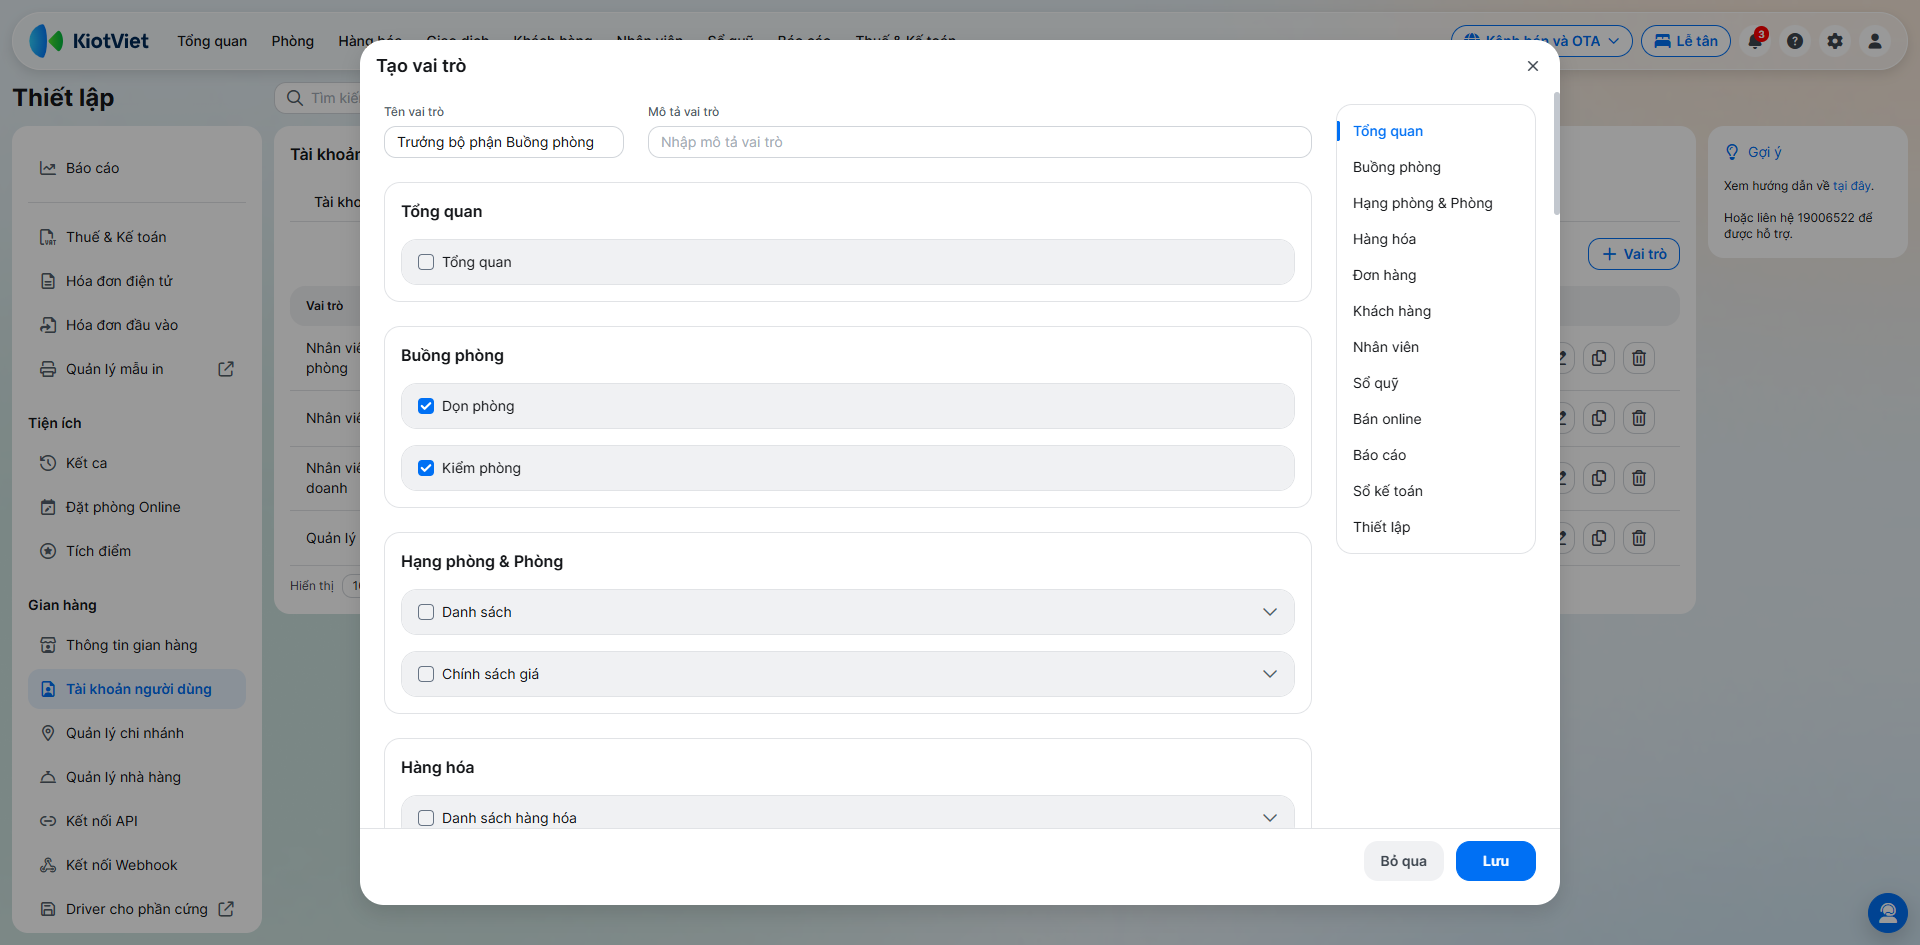Open support chat bubble icon

click(x=1888, y=913)
